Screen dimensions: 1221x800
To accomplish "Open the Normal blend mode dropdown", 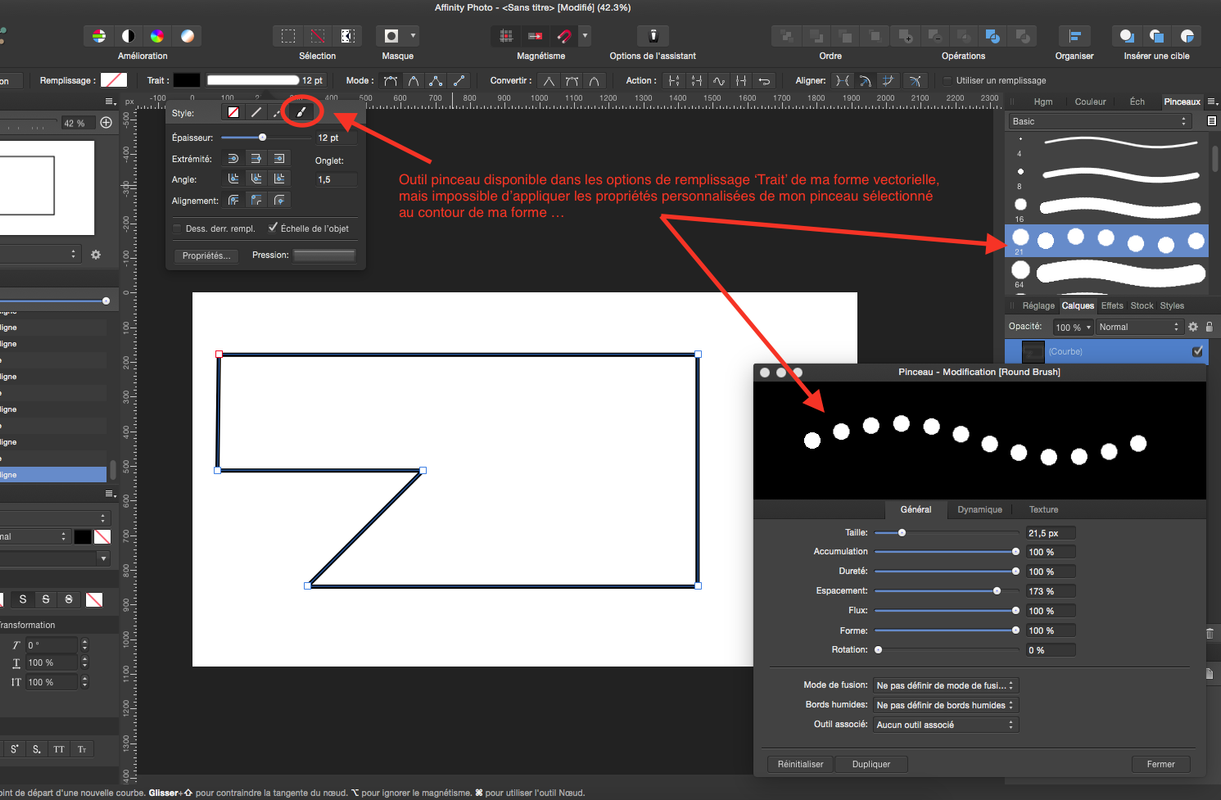I will (x=1138, y=327).
